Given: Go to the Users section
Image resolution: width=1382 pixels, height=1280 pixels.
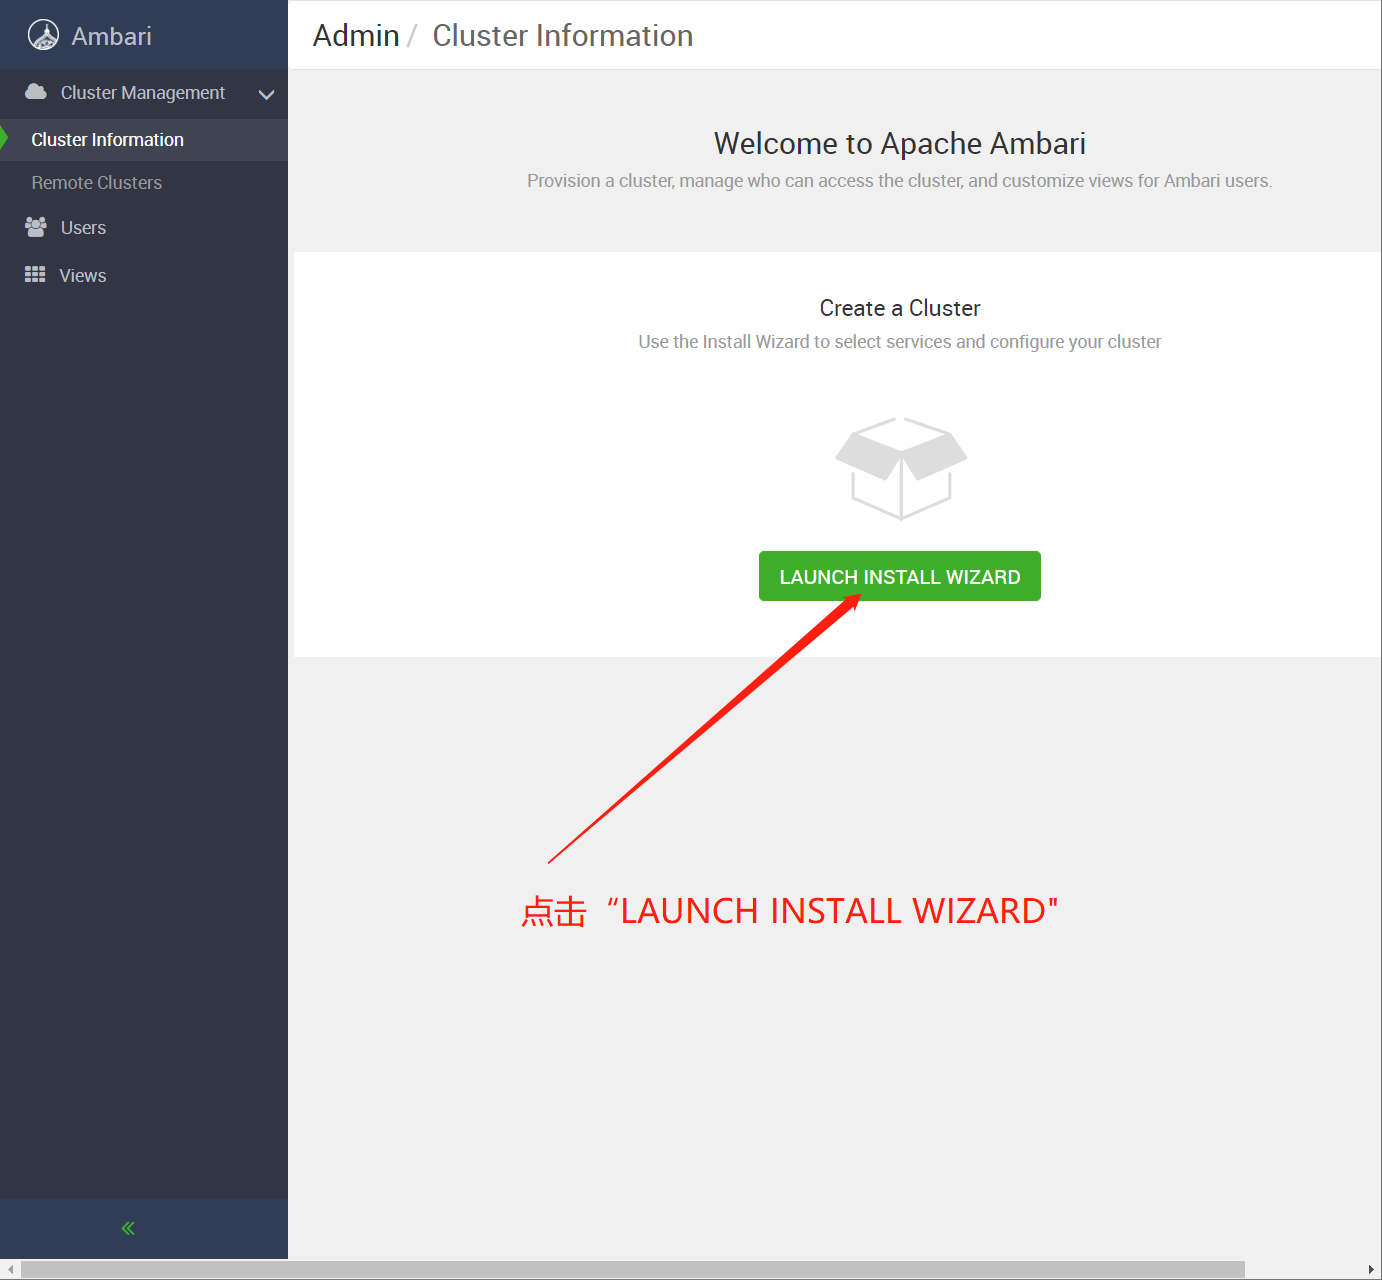Looking at the screenshot, I should [83, 228].
